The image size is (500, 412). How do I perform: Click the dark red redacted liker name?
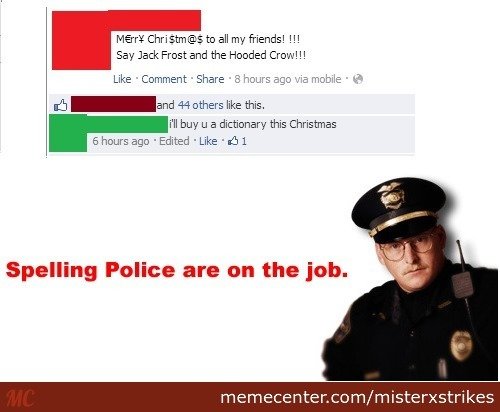coord(113,104)
